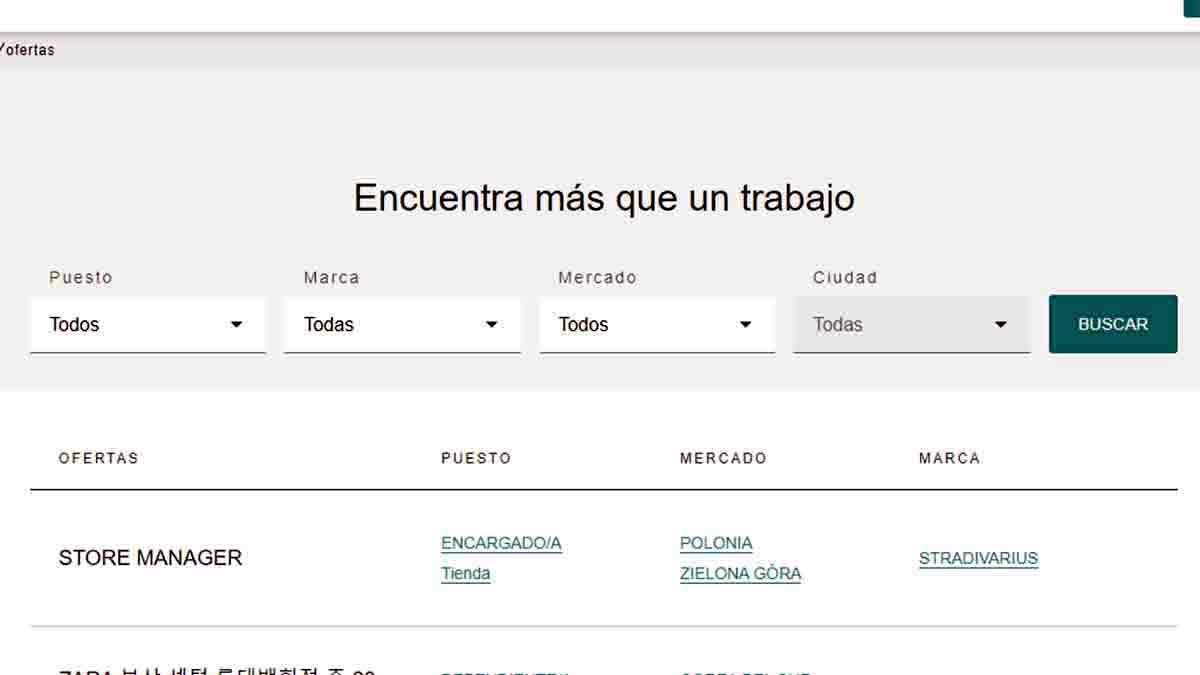1200x675 pixels.
Task: Click the arrow icon in the Ciudad filter
Action: tap(1000, 325)
